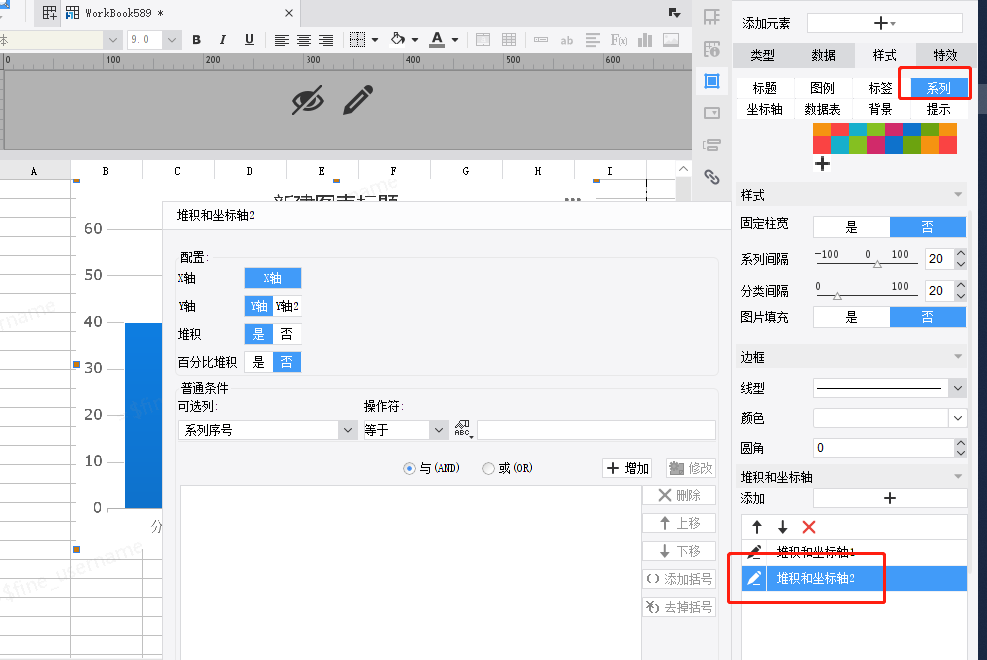Image resolution: width=987 pixels, height=660 pixels.
Task: Click the condition value input field
Action: tap(596, 430)
